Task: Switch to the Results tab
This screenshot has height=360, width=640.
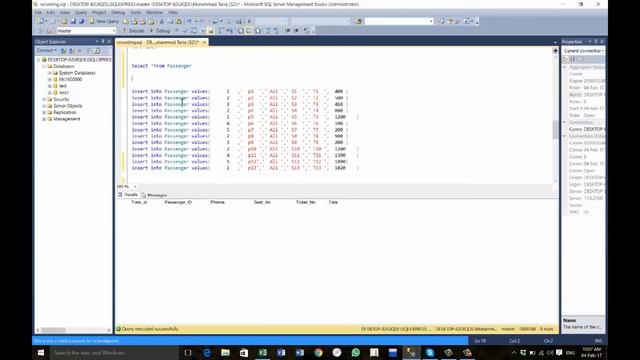Action: (x=128, y=195)
